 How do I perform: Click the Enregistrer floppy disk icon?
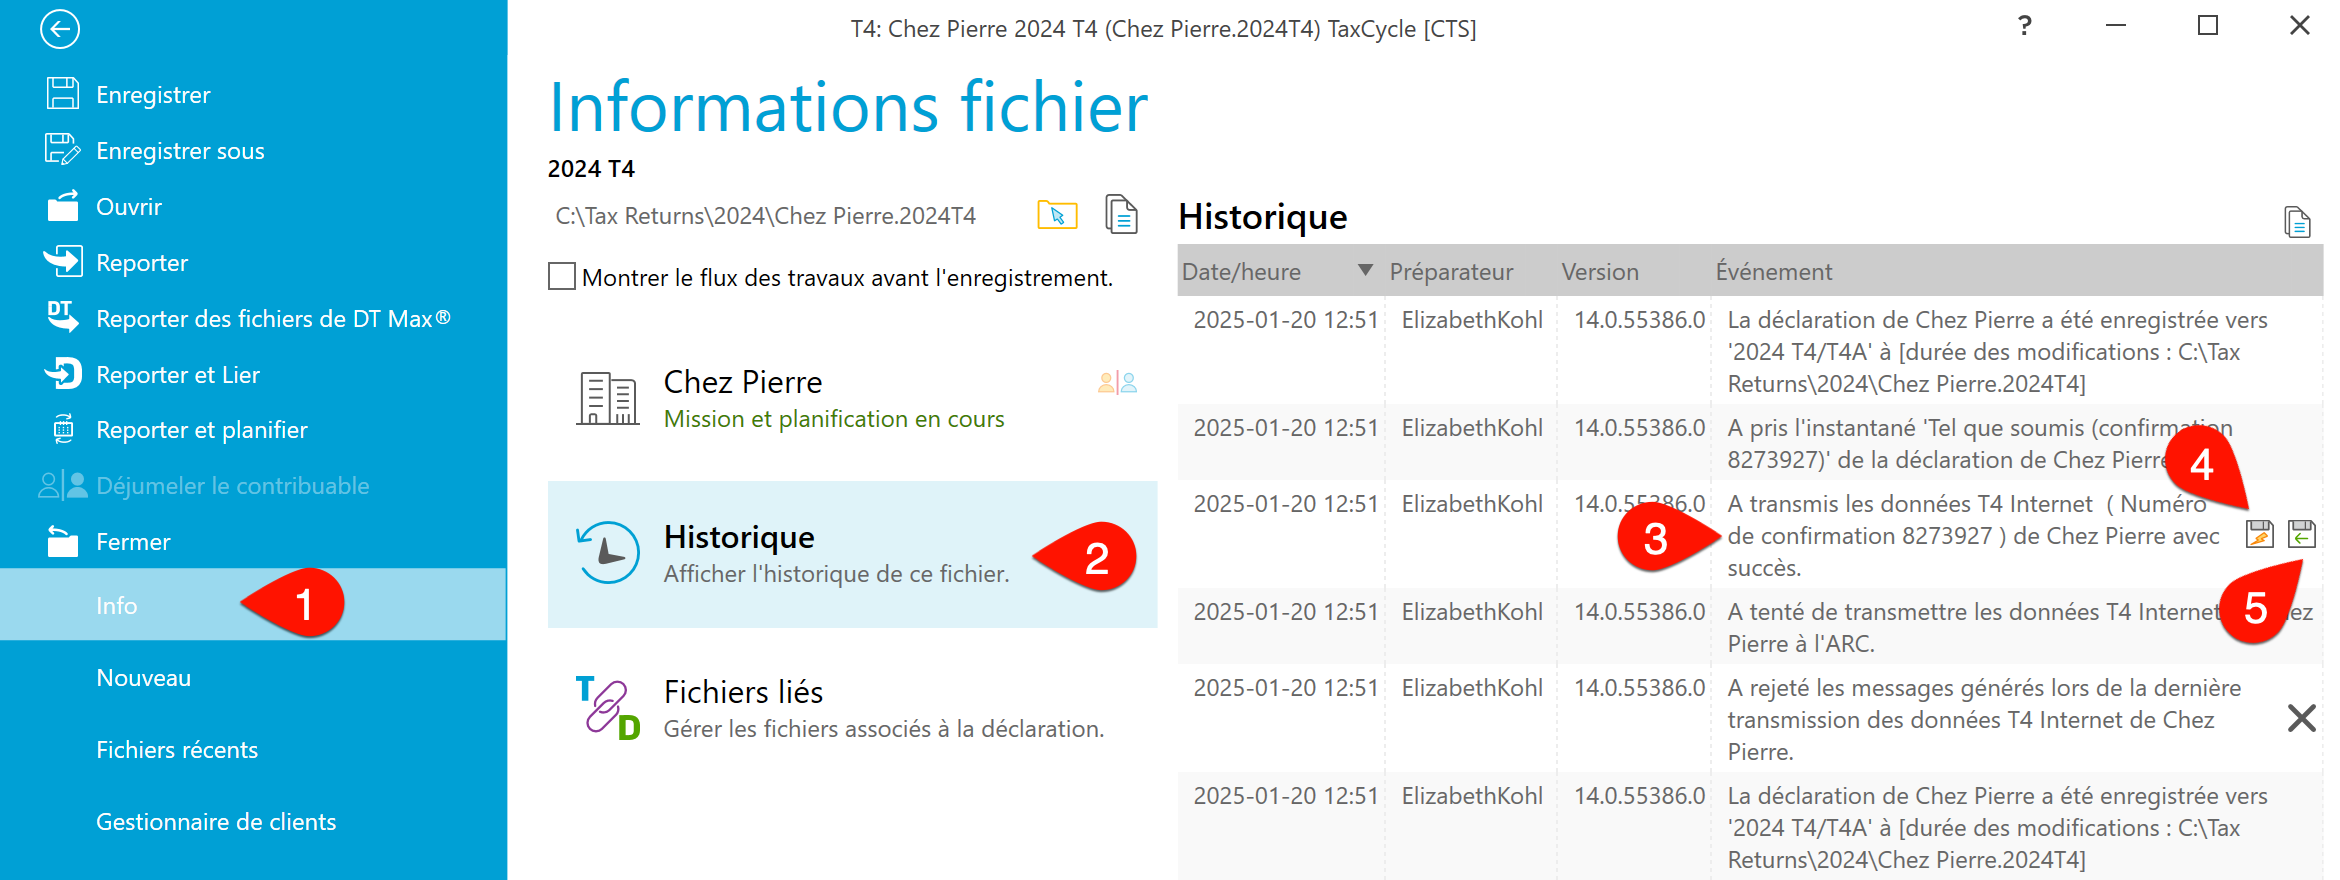(63, 94)
